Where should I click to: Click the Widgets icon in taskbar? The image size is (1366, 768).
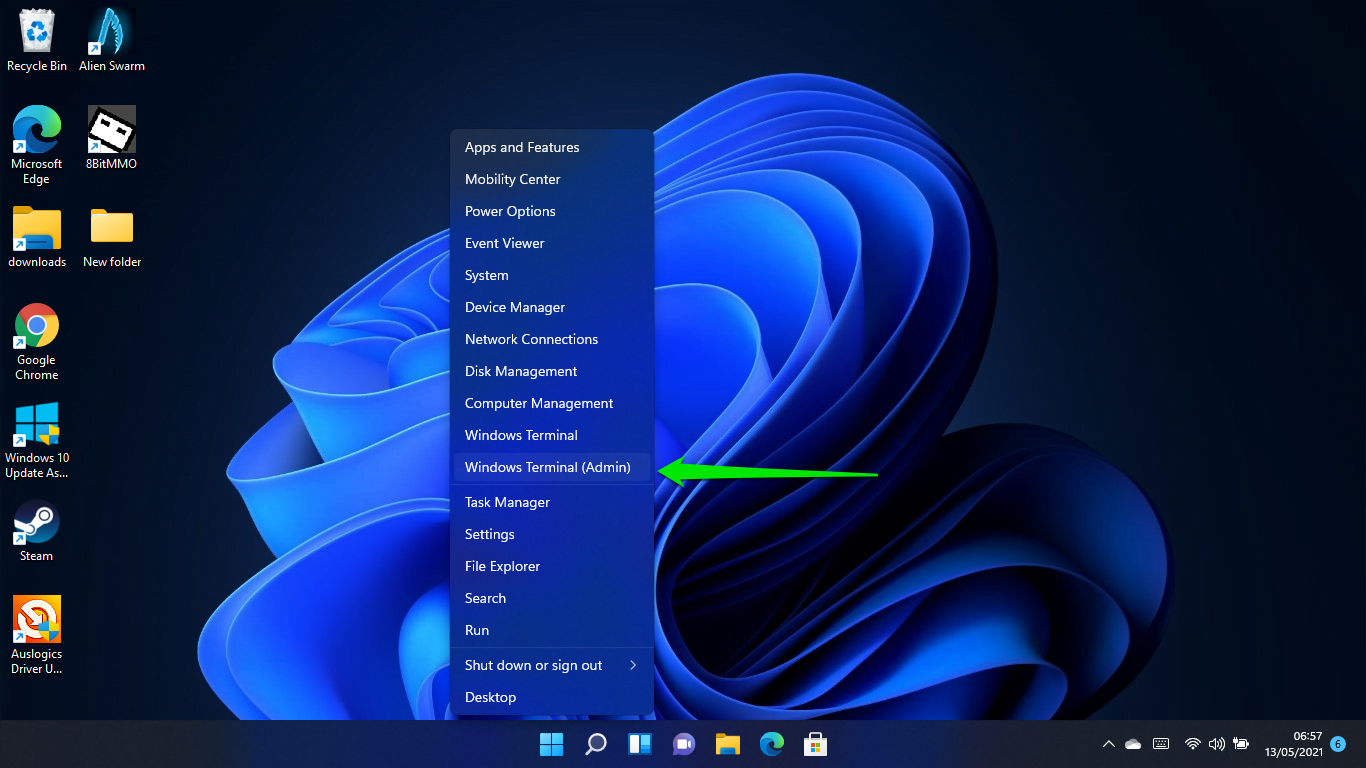(640, 744)
